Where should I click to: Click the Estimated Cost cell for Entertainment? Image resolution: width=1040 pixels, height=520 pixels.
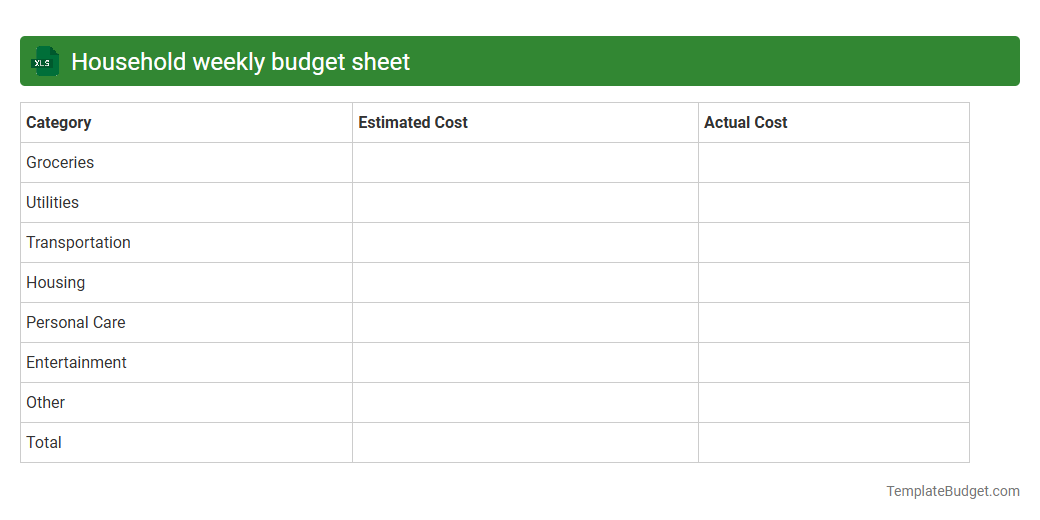click(525, 362)
